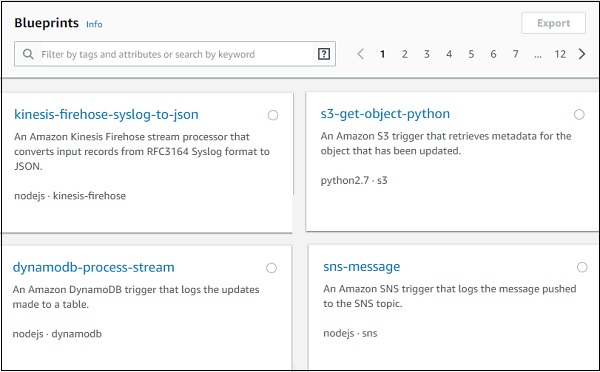Viewport: 600px width, 372px height.
Task: Open the Blueprints Info link
Action: (94, 24)
